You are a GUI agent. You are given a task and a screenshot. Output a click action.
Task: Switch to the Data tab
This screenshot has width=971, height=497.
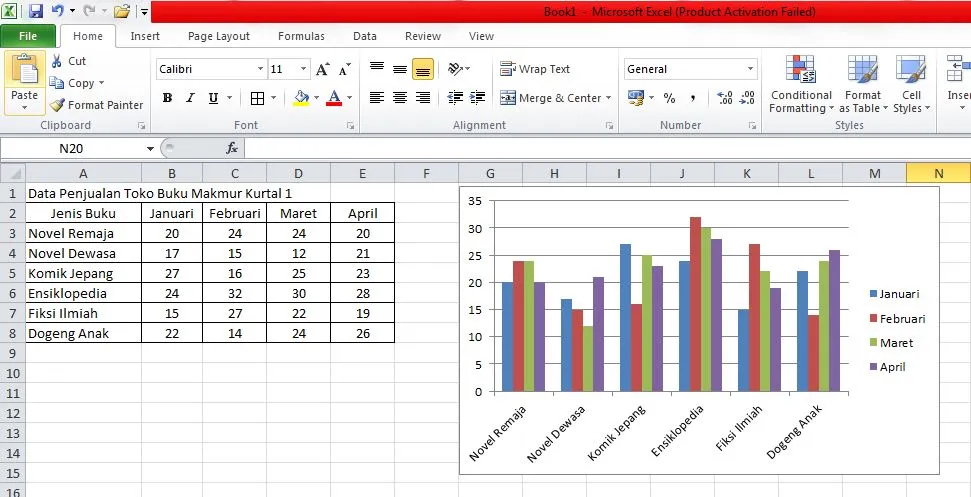point(365,37)
